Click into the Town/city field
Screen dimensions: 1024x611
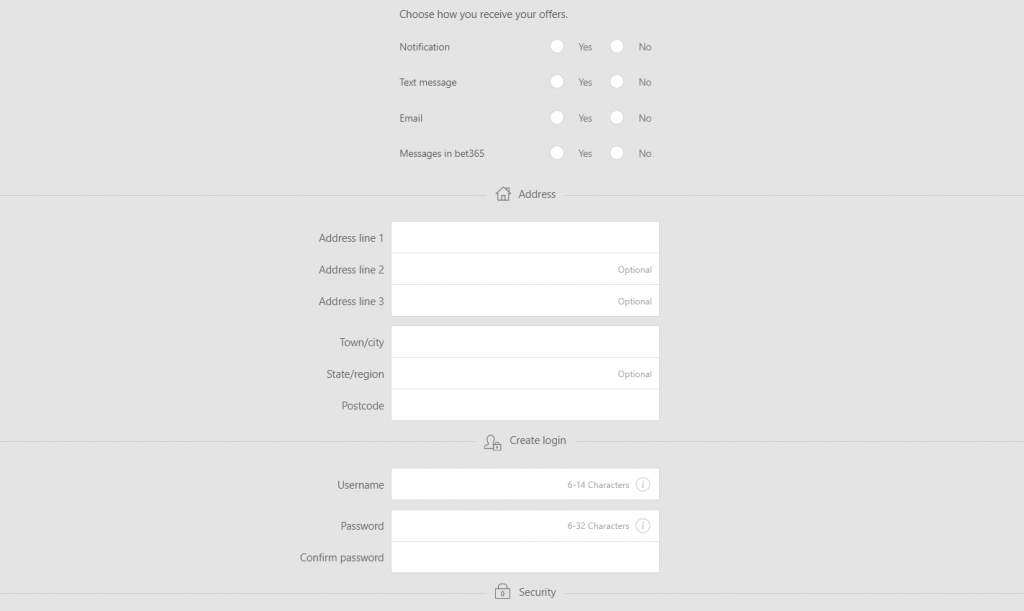click(525, 342)
